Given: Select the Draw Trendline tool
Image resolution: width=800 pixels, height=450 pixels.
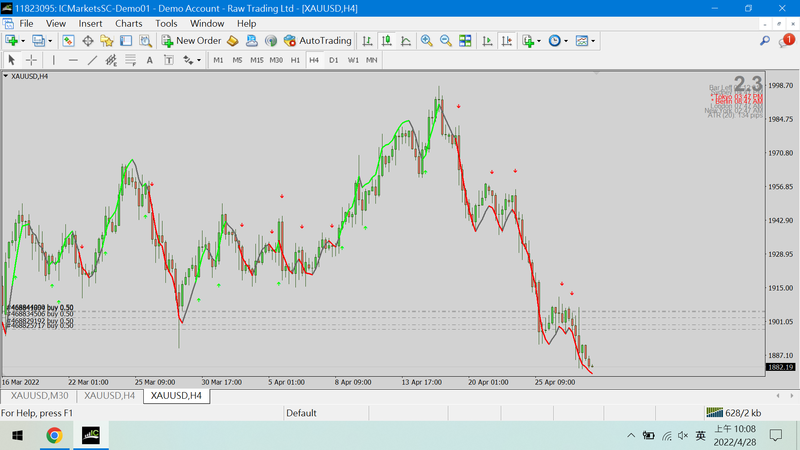Looking at the screenshot, I should point(92,60).
